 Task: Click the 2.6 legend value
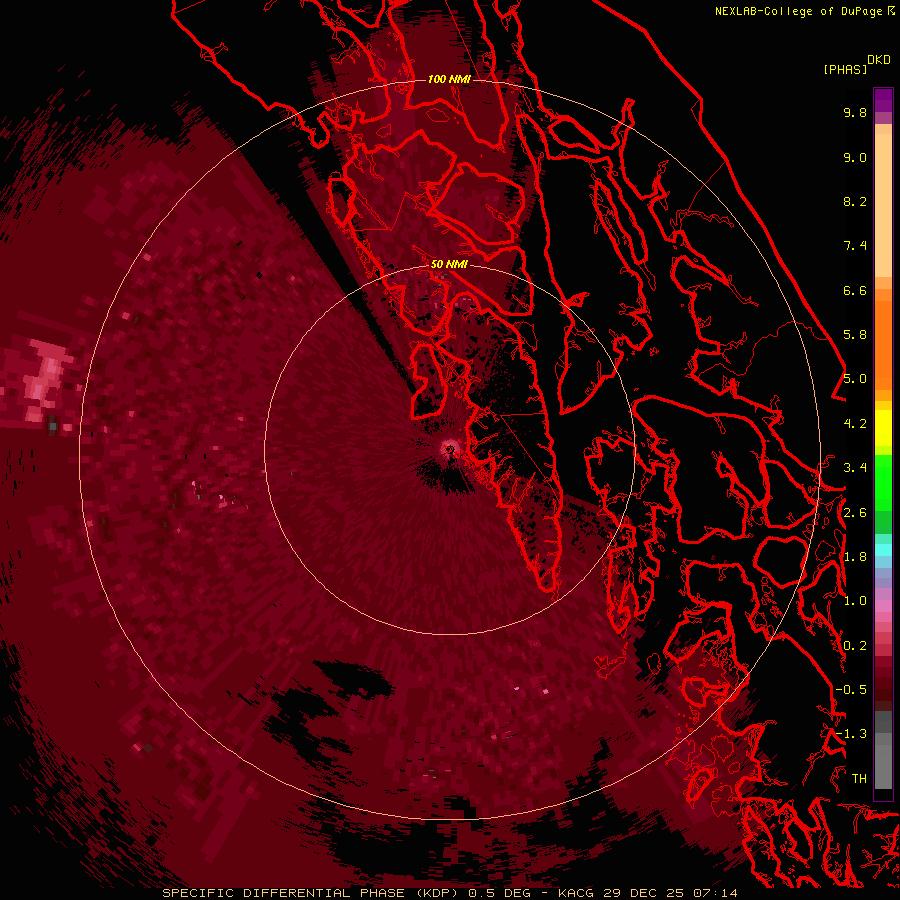pyautogui.click(x=855, y=513)
